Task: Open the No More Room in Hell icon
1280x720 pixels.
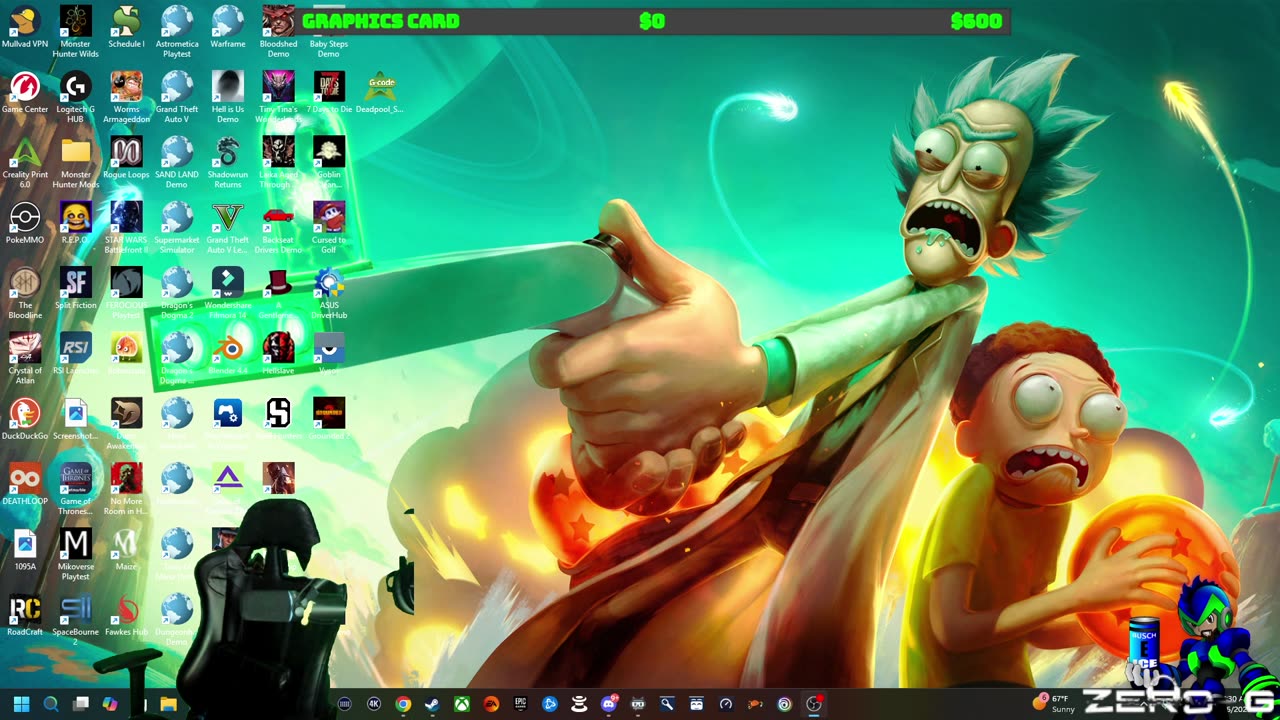Action: point(126,489)
